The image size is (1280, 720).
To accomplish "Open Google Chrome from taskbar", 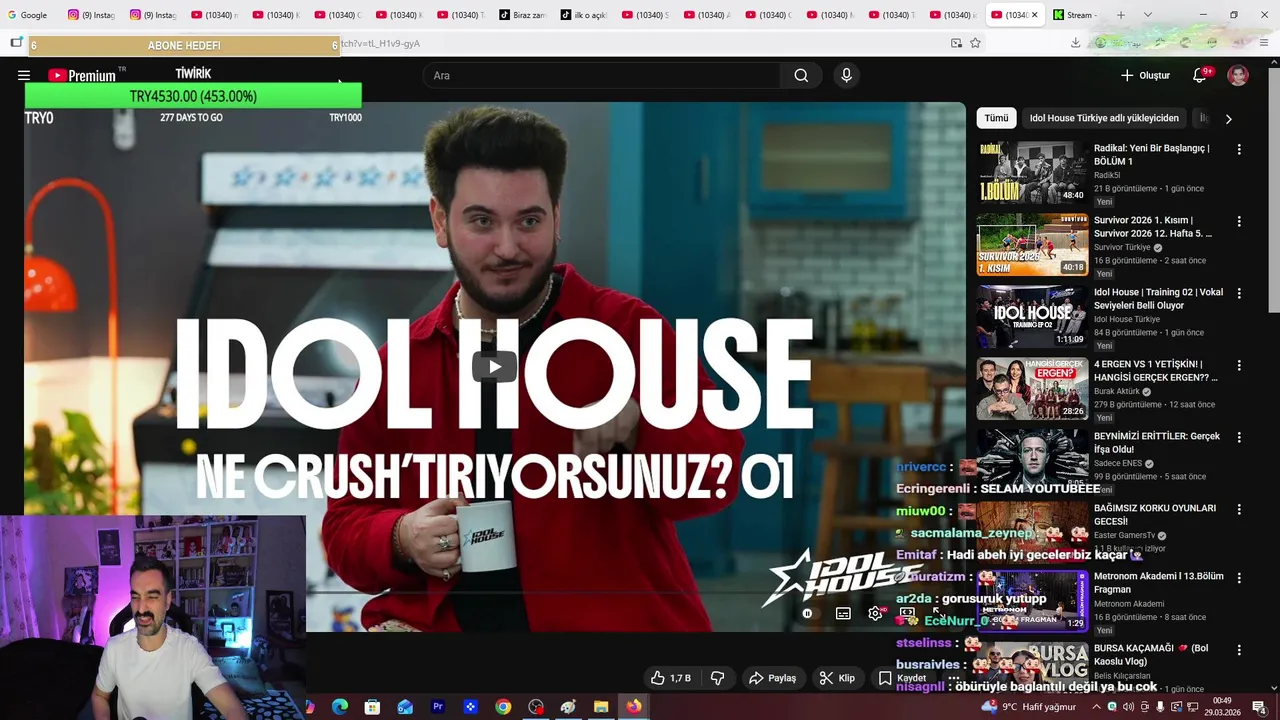I will point(503,707).
